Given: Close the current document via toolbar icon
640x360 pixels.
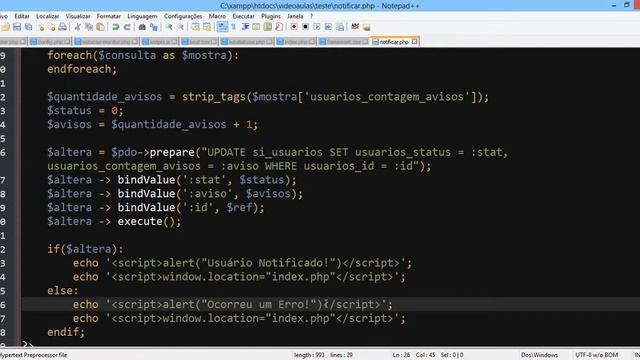Looking at the screenshot, I should click(x=41, y=27).
